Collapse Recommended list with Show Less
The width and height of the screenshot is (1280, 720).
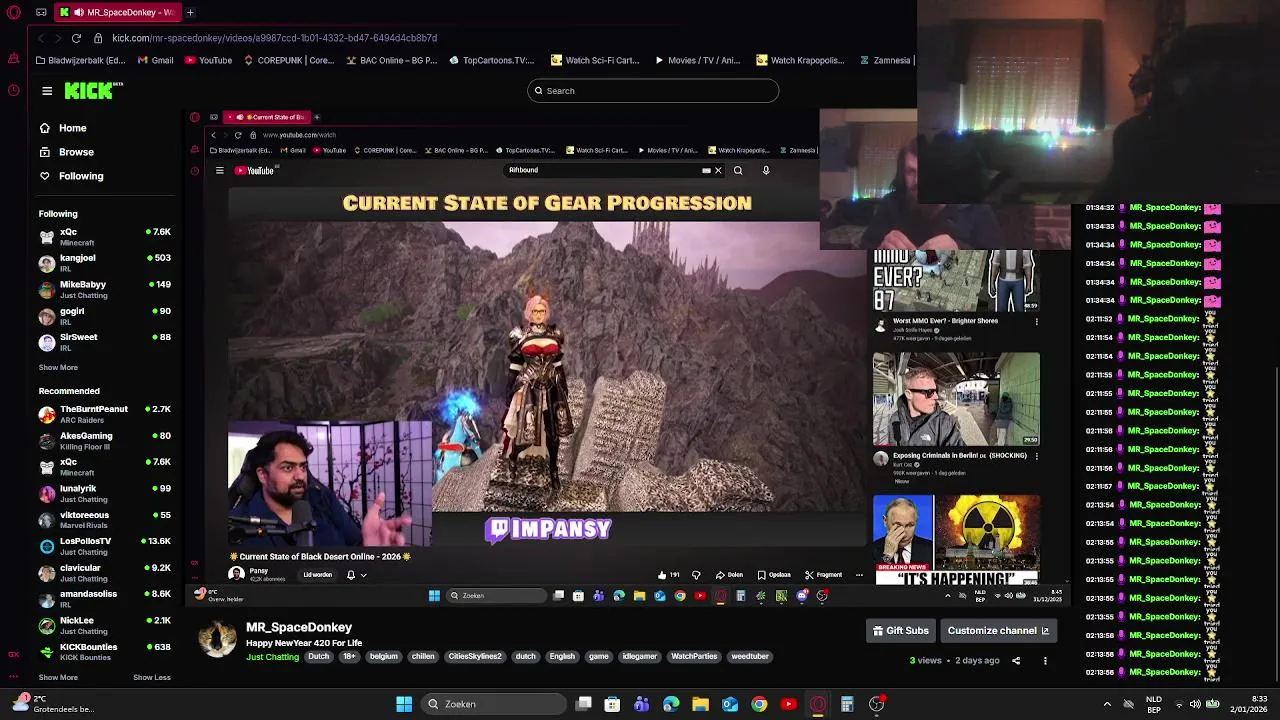152,677
